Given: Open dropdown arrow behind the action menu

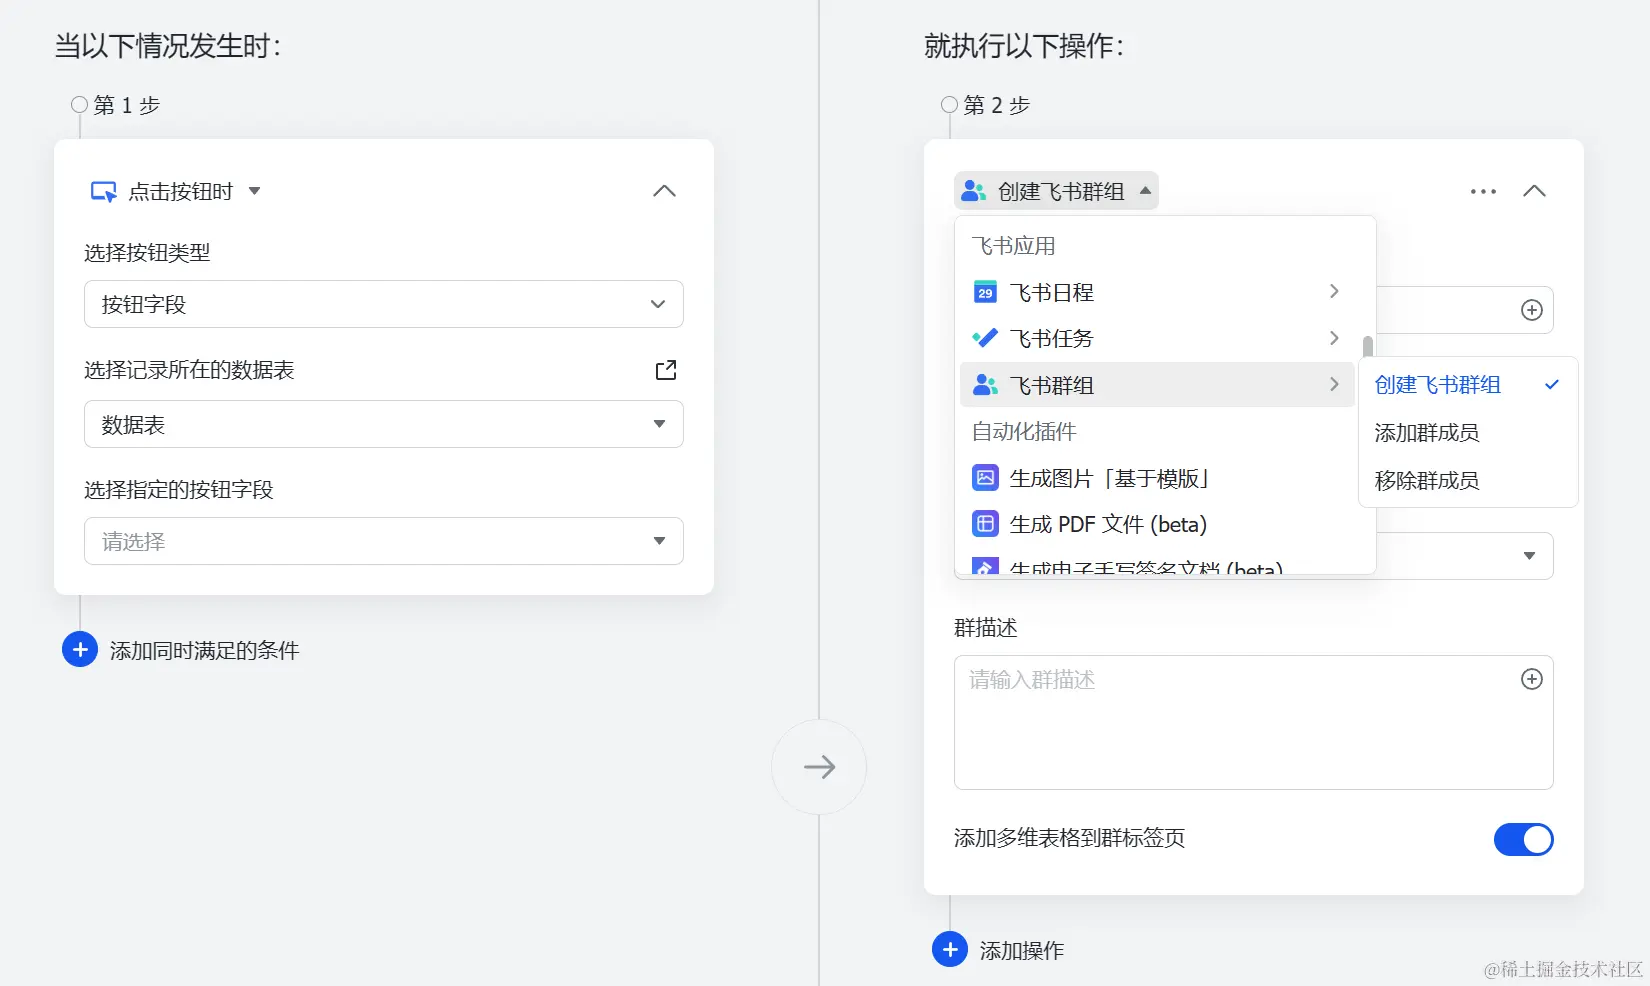Looking at the screenshot, I should tap(1529, 556).
